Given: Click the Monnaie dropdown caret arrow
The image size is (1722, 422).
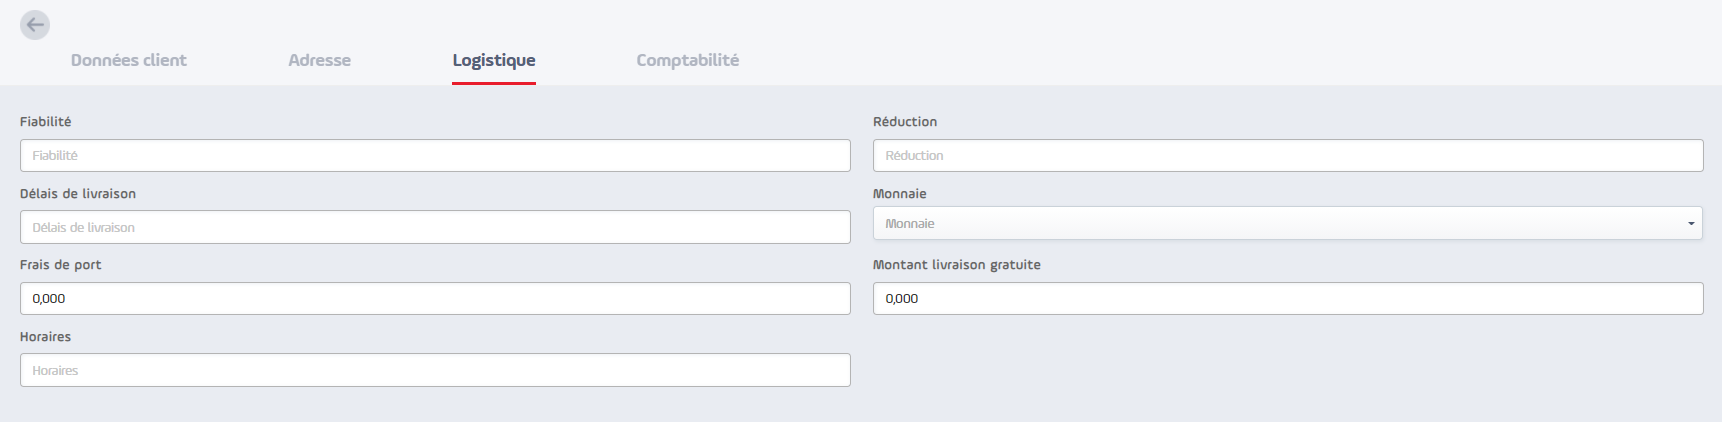Looking at the screenshot, I should pos(1691,223).
